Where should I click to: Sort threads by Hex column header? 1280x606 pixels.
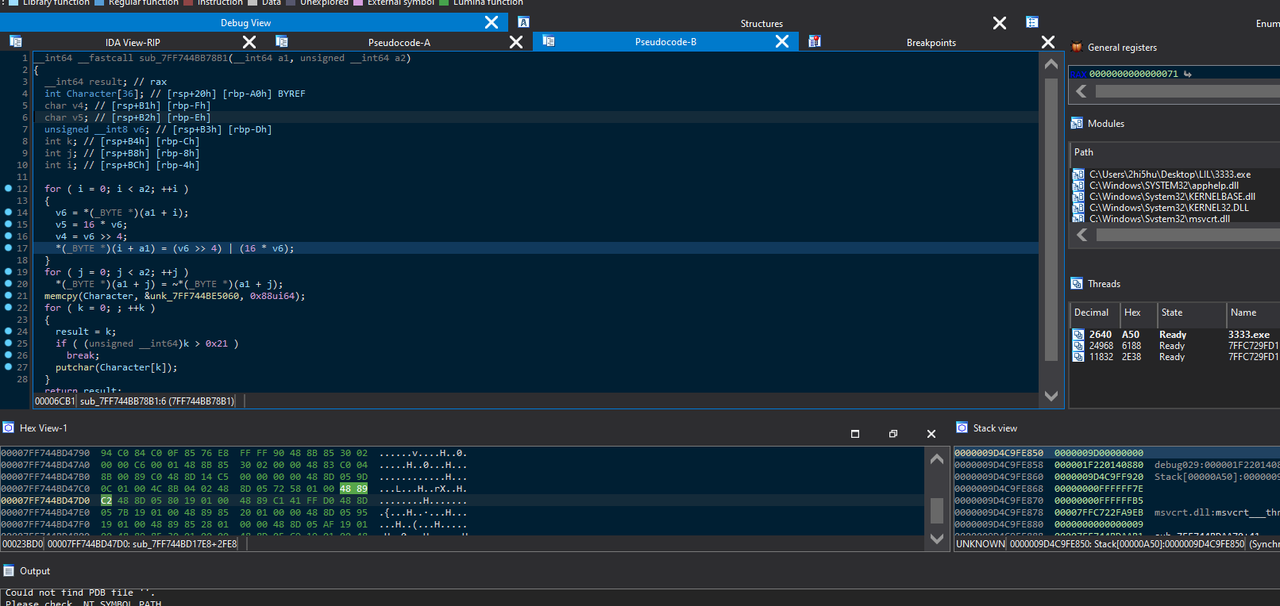click(1137, 313)
